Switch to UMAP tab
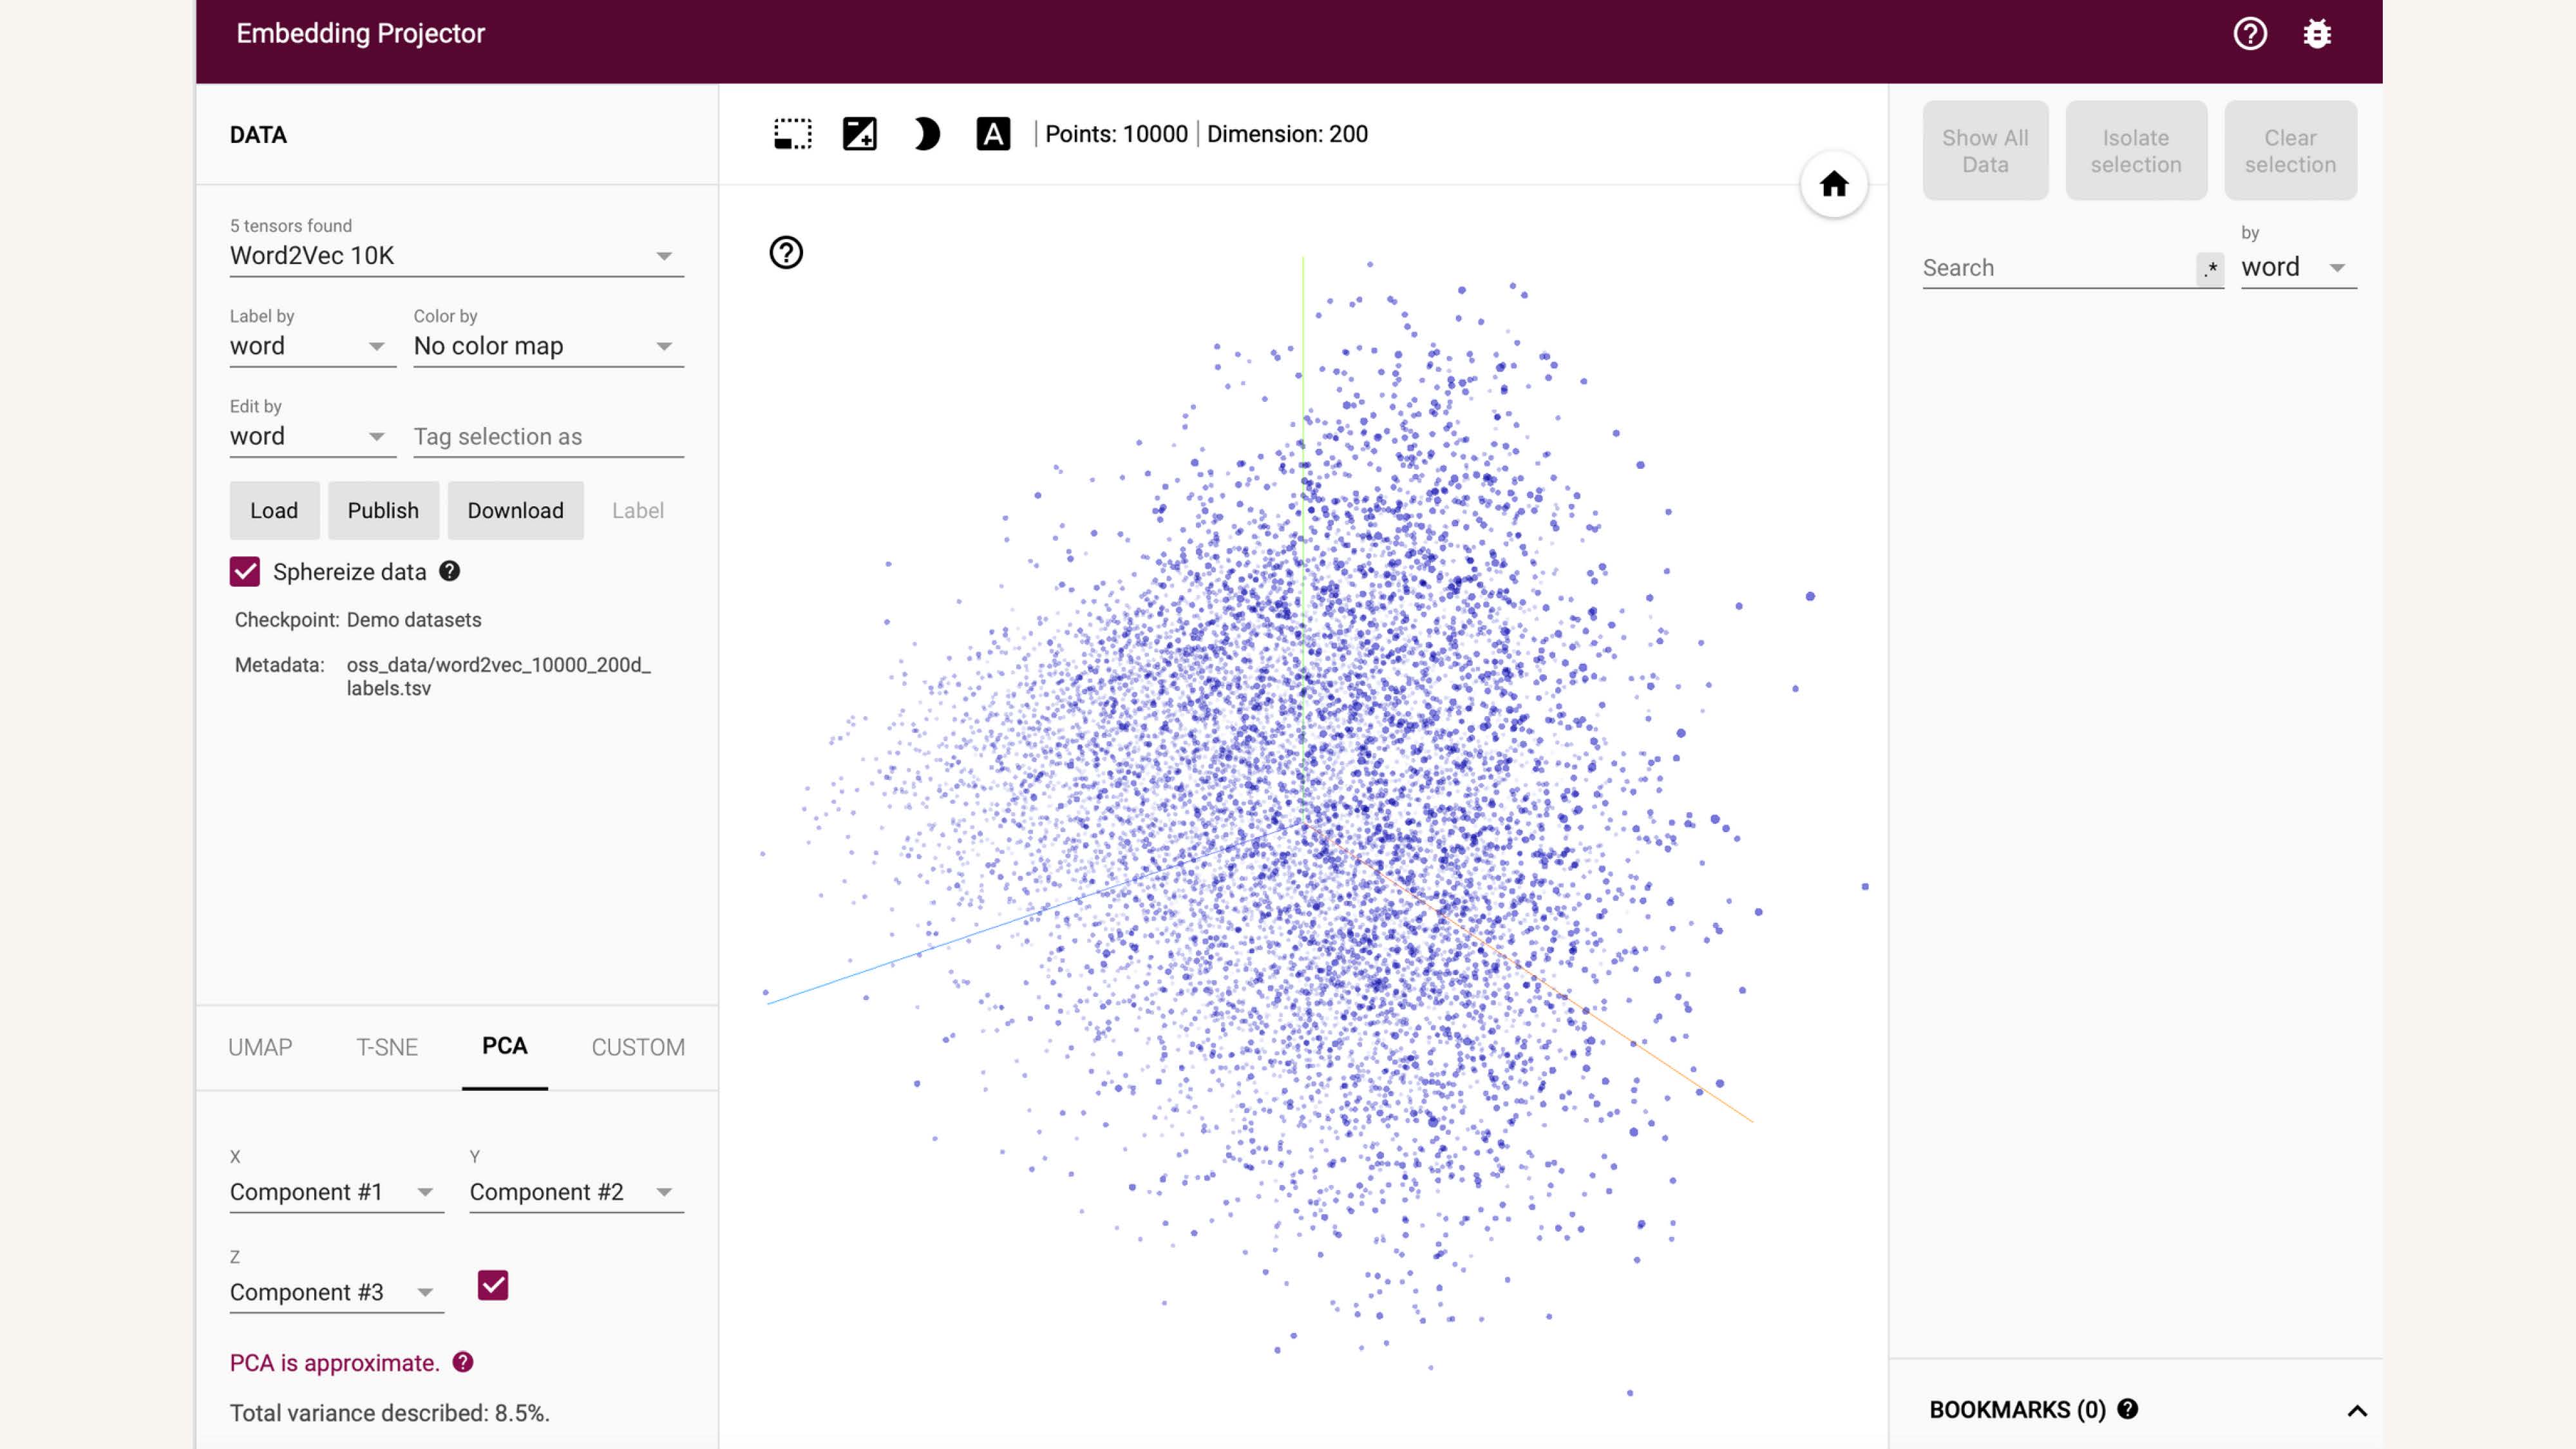The height and width of the screenshot is (1449, 2576). 260,1047
